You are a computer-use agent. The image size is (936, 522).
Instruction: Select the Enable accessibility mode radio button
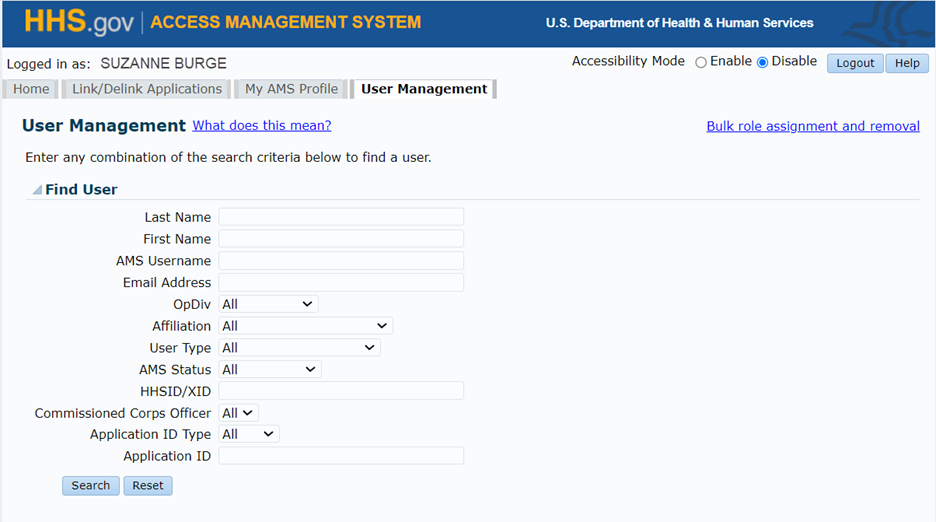(x=701, y=62)
